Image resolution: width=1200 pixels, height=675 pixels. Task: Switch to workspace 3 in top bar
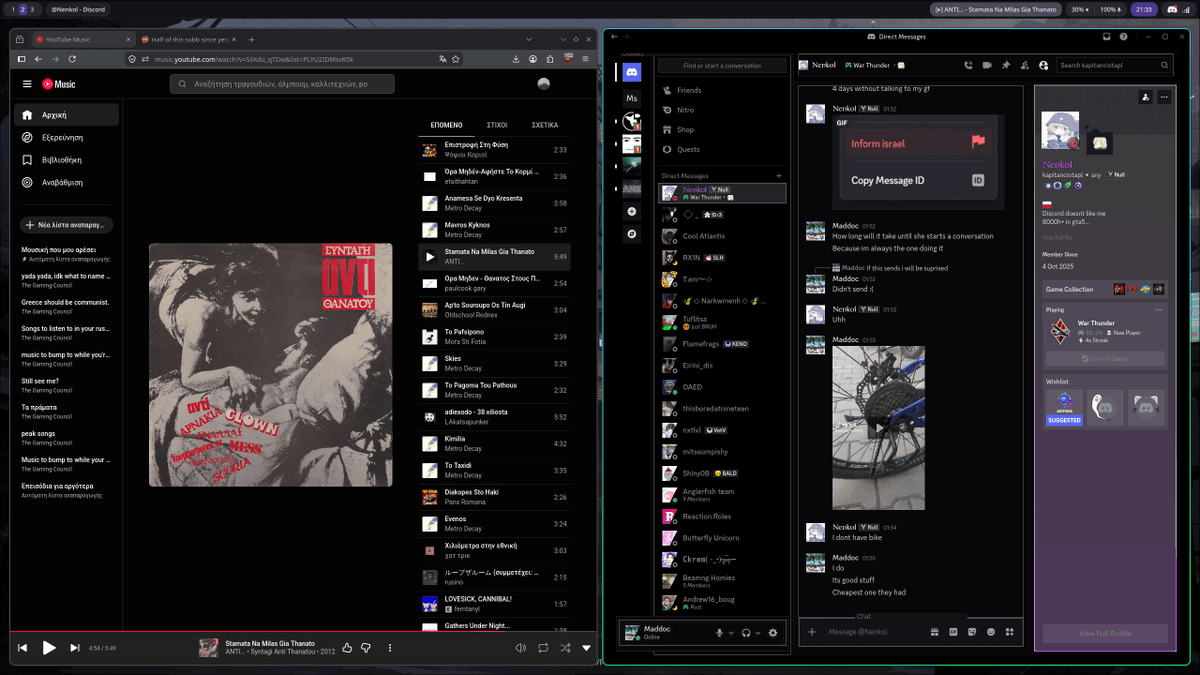tap(31, 9)
